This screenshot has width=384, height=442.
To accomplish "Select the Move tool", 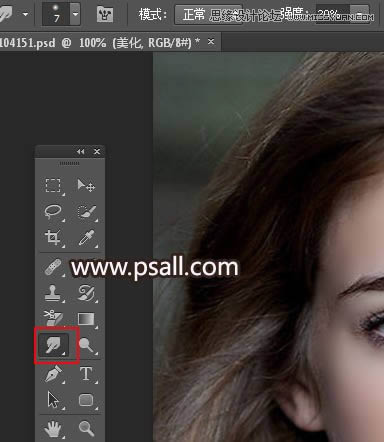I will tap(86, 185).
